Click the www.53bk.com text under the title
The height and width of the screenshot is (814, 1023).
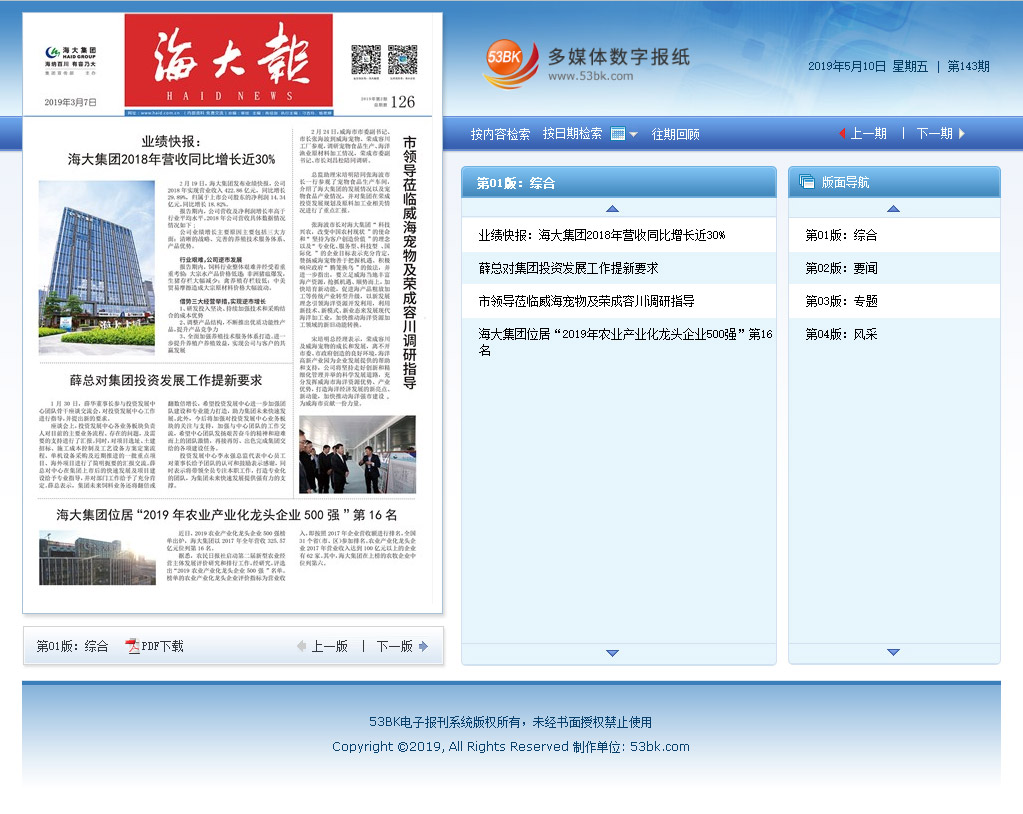pos(590,76)
